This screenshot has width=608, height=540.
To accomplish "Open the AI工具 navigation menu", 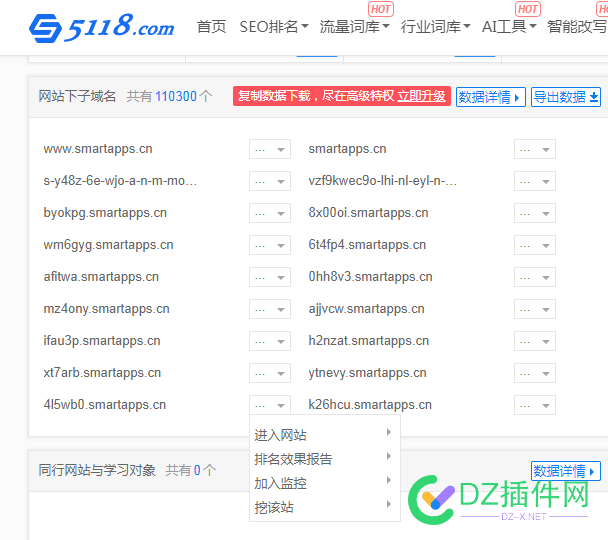I will [x=509, y=27].
